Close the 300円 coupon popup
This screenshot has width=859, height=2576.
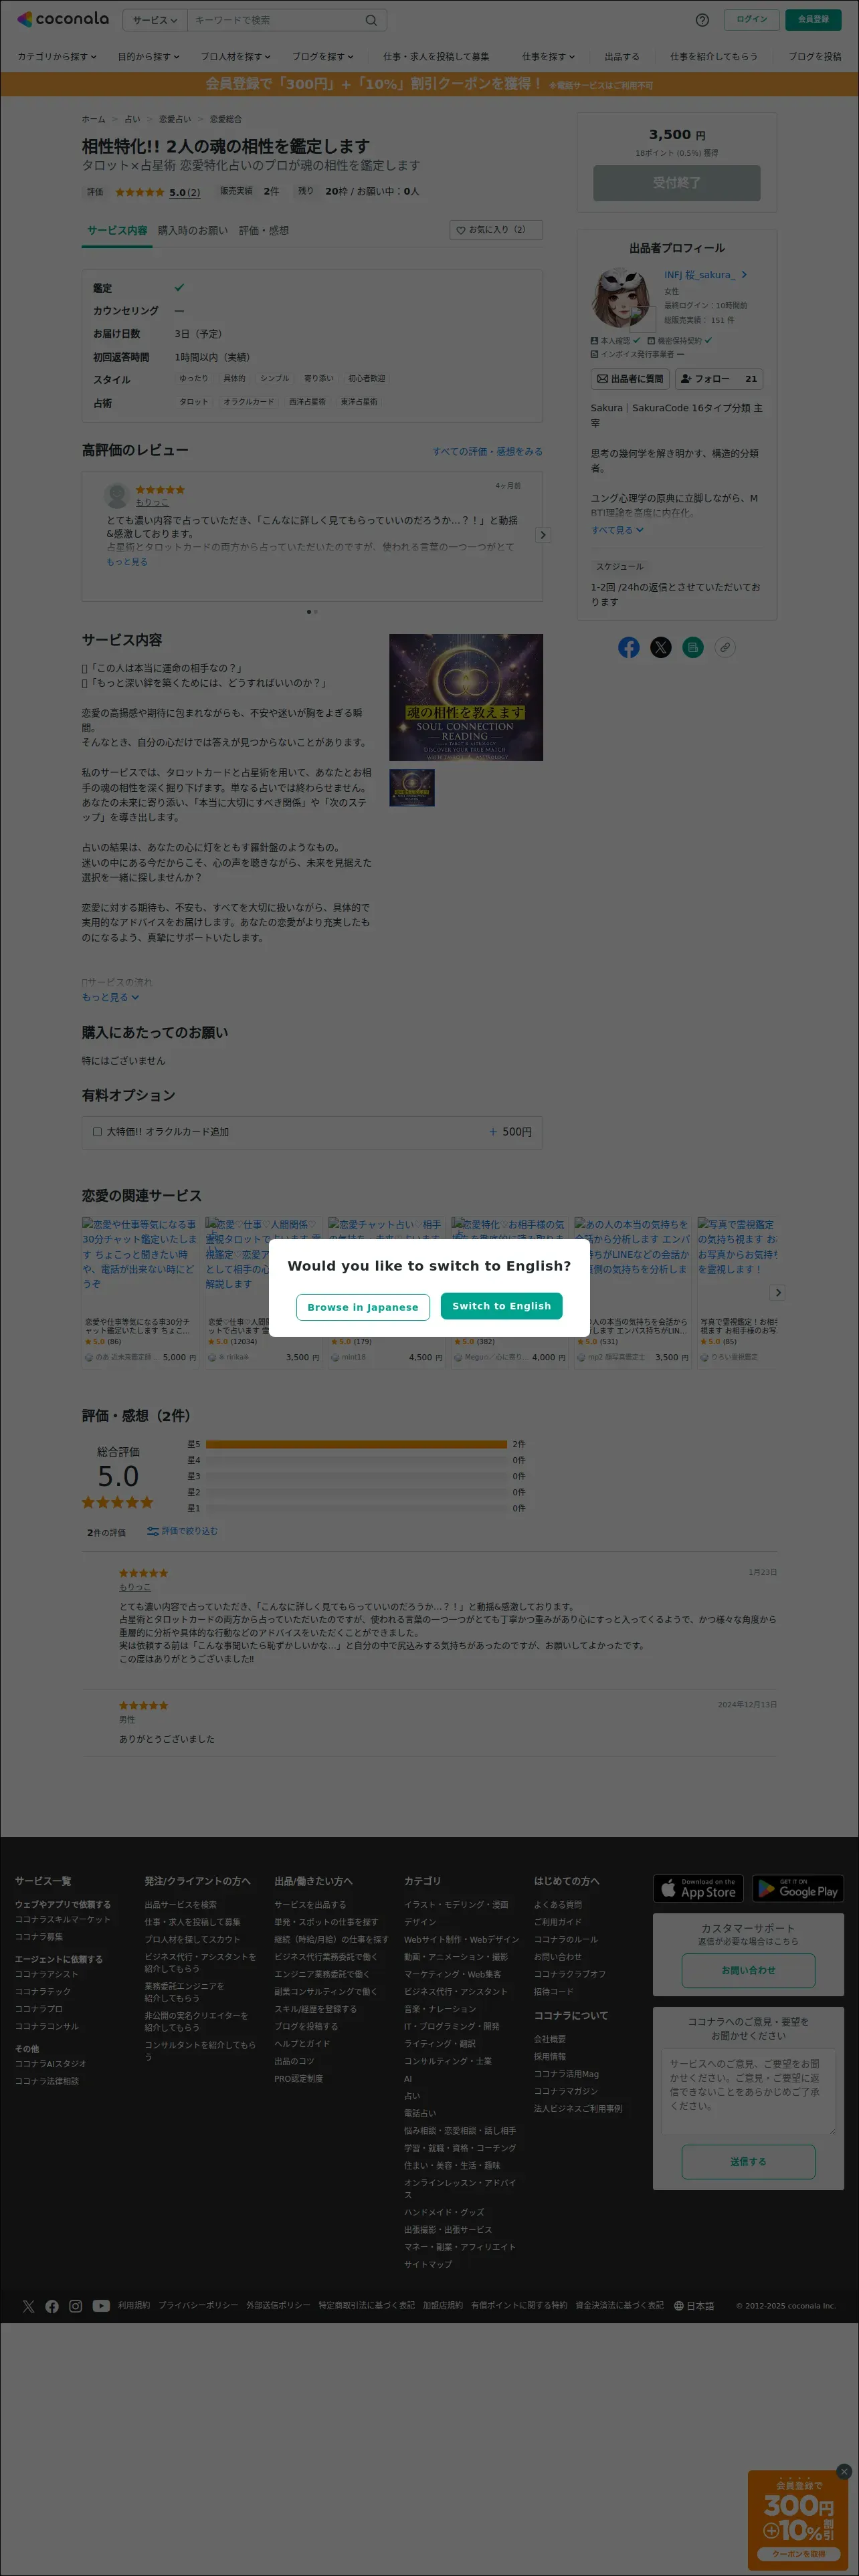tap(844, 2471)
